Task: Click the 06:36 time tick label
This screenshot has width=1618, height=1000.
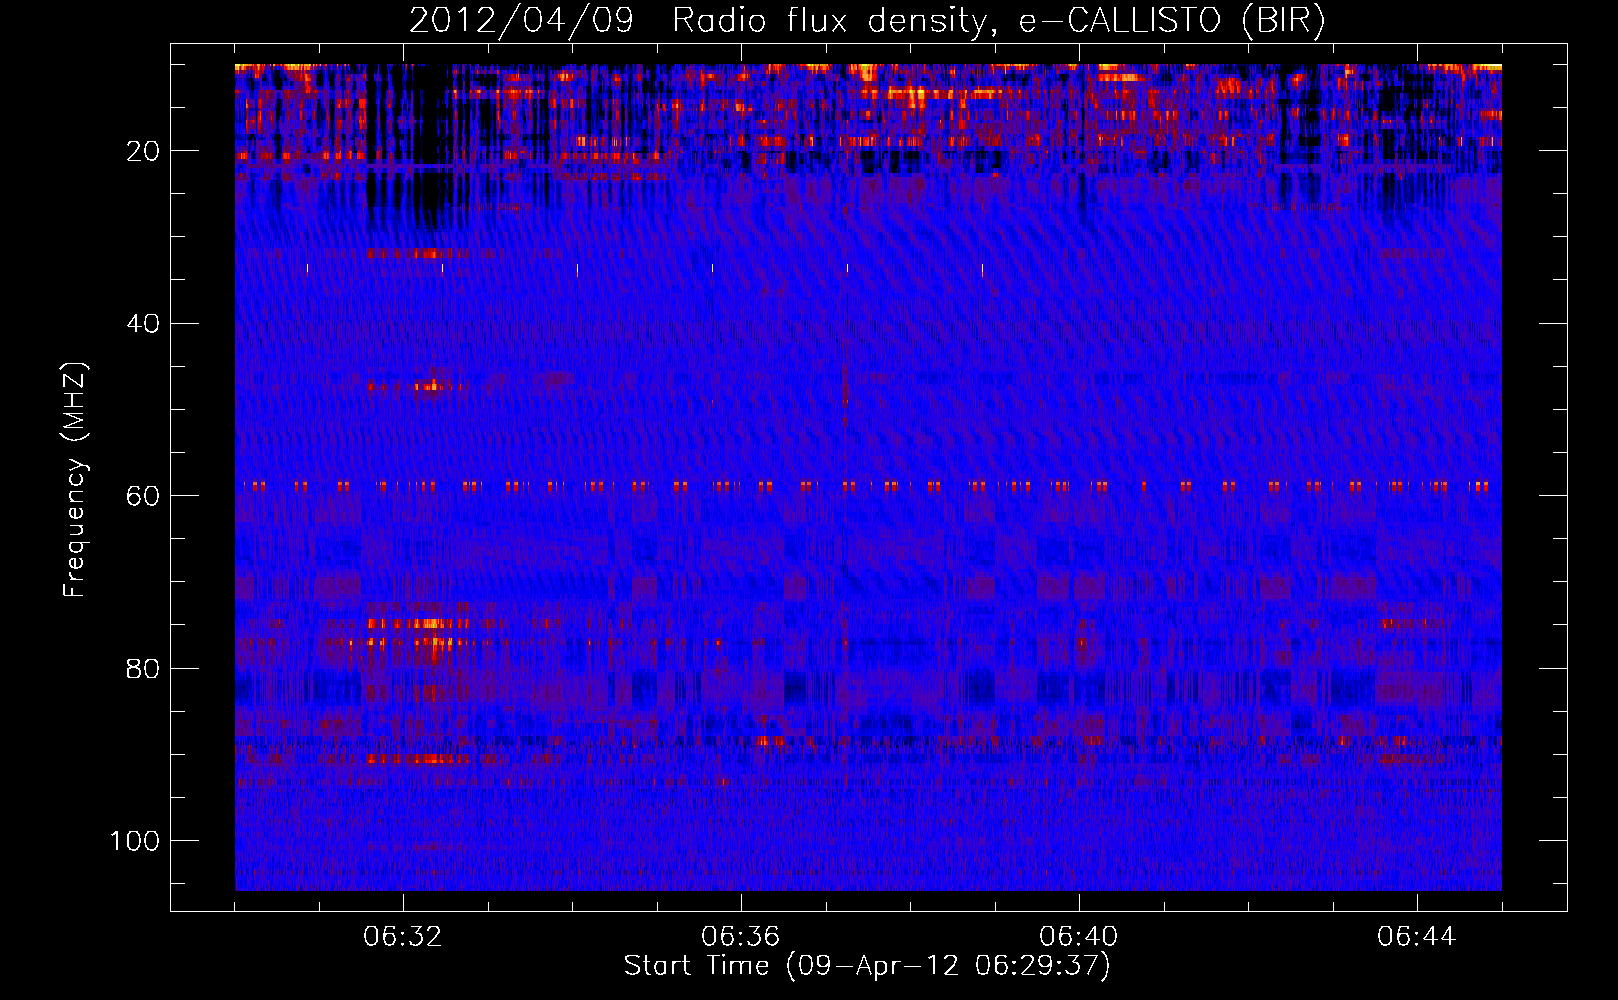Action: (741, 937)
